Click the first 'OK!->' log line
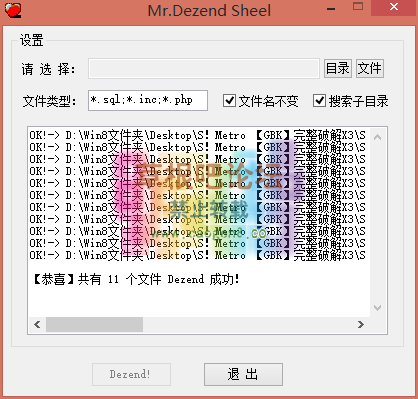 tap(197, 135)
